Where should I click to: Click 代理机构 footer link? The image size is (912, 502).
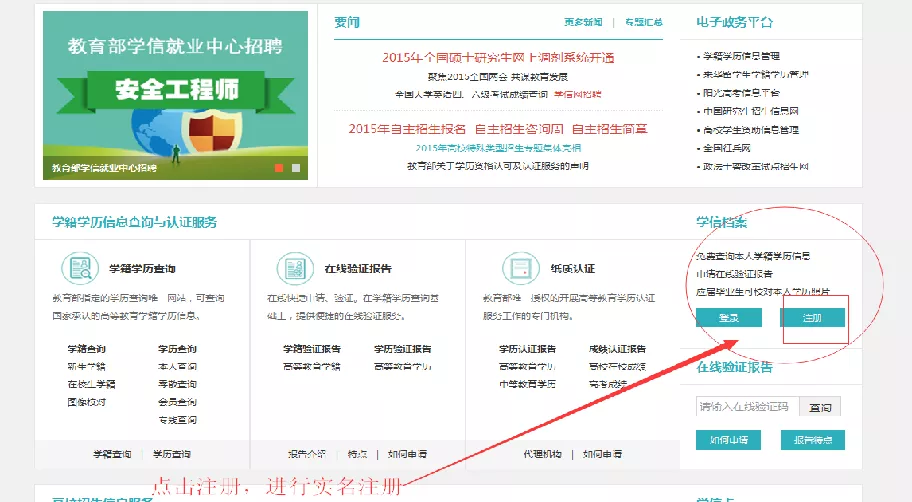click(543, 454)
